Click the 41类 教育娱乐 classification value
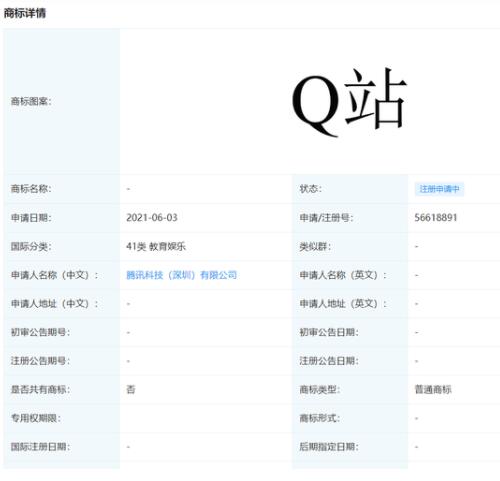Viewport: 500px width, 481px height. click(156, 247)
